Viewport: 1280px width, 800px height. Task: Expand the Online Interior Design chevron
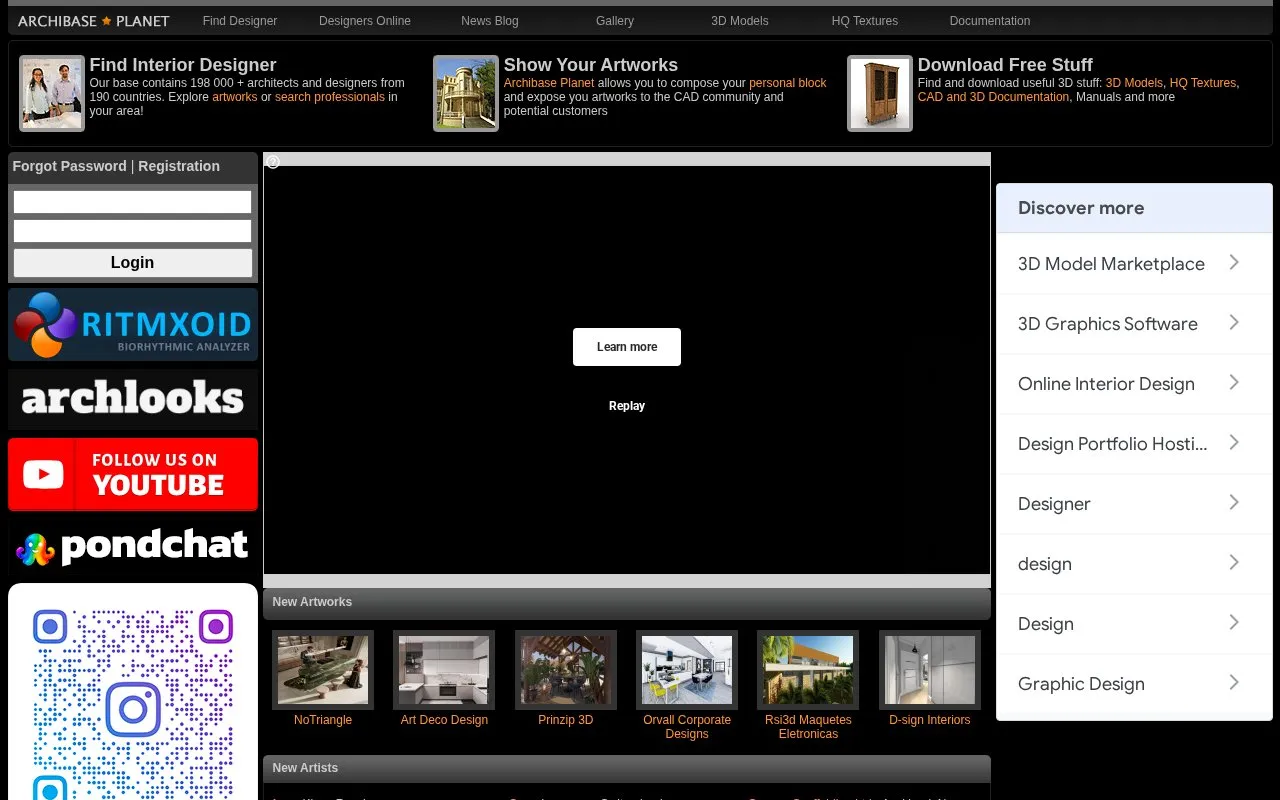[x=1234, y=383]
